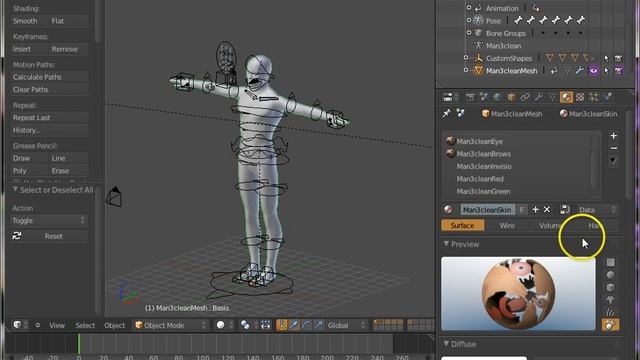Click the Smooth shading button
This screenshot has width=640, height=360.
click(29, 21)
